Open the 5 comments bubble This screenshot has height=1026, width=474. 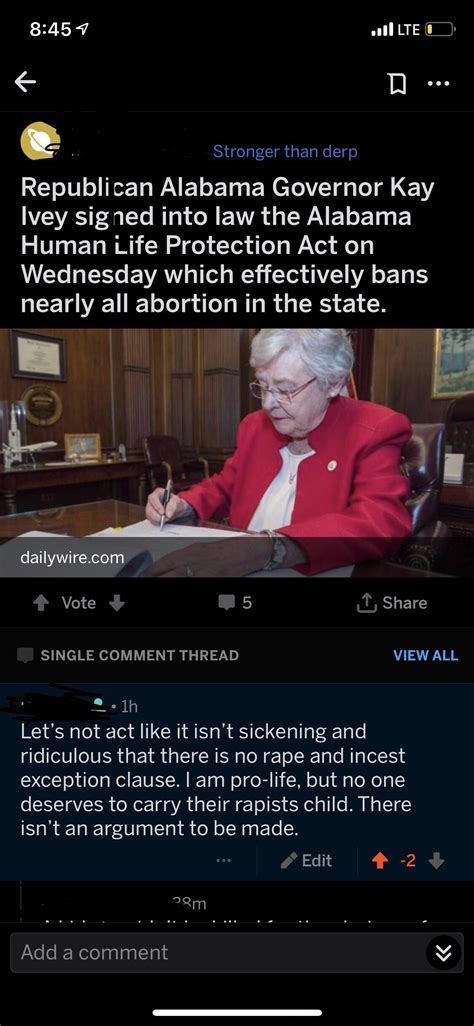click(235, 603)
